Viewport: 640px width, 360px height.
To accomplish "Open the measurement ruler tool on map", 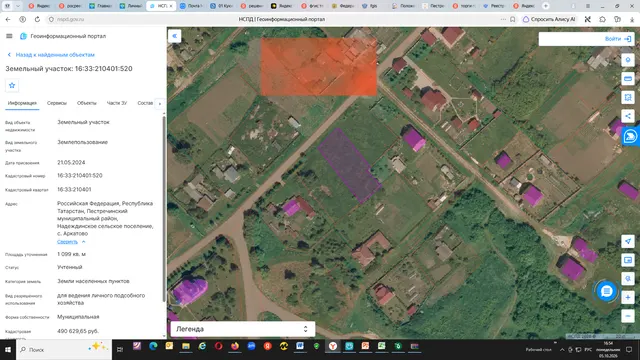I will (x=628, y=78).
